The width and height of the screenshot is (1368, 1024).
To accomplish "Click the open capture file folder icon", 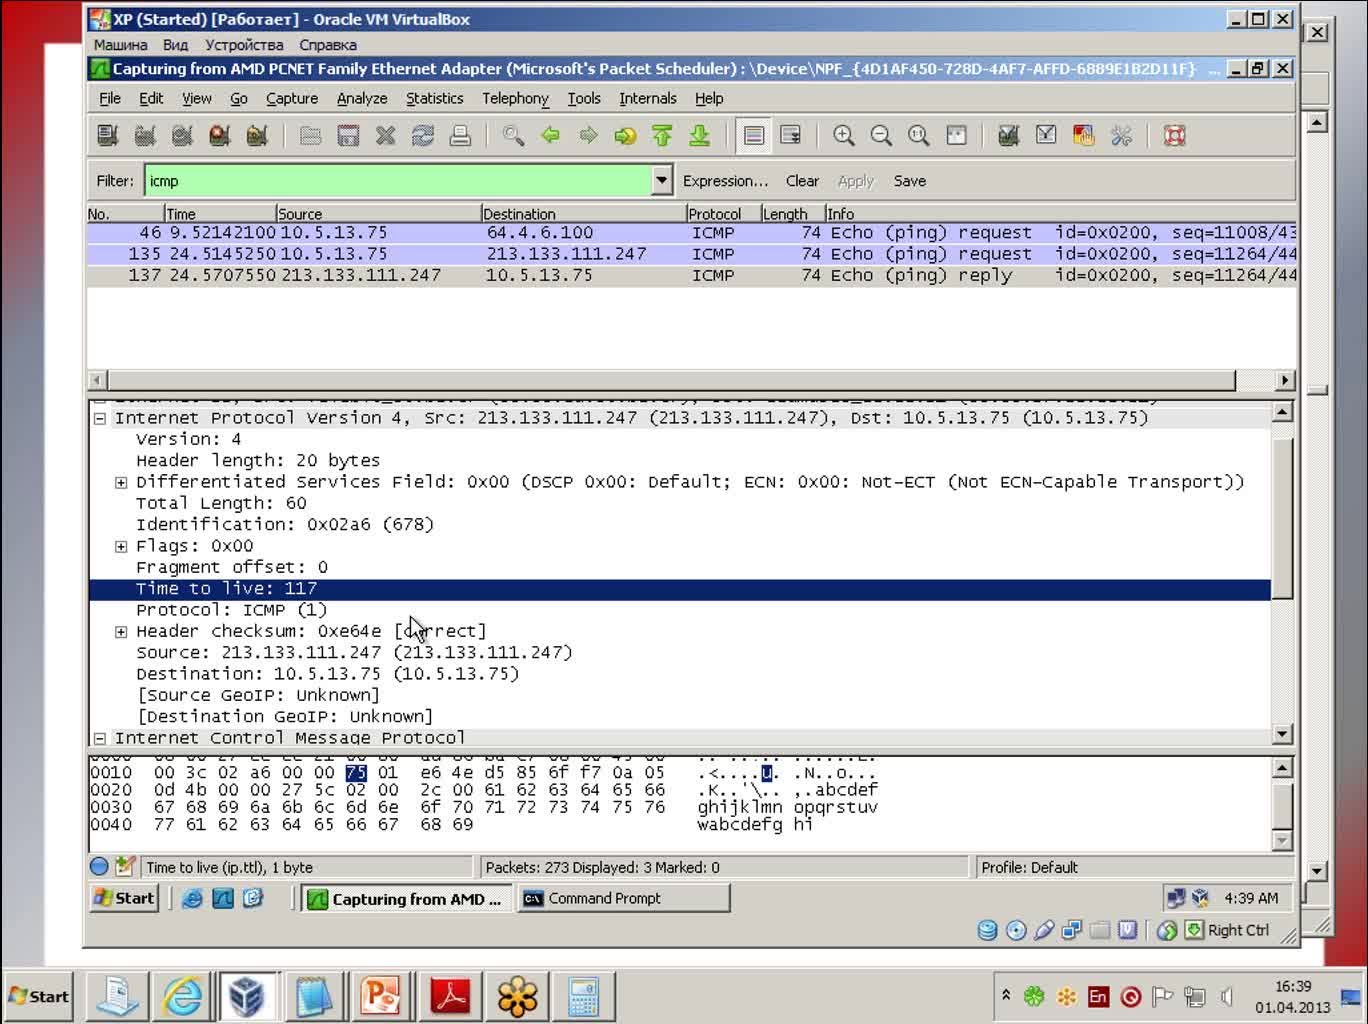I will pos(310,136).
